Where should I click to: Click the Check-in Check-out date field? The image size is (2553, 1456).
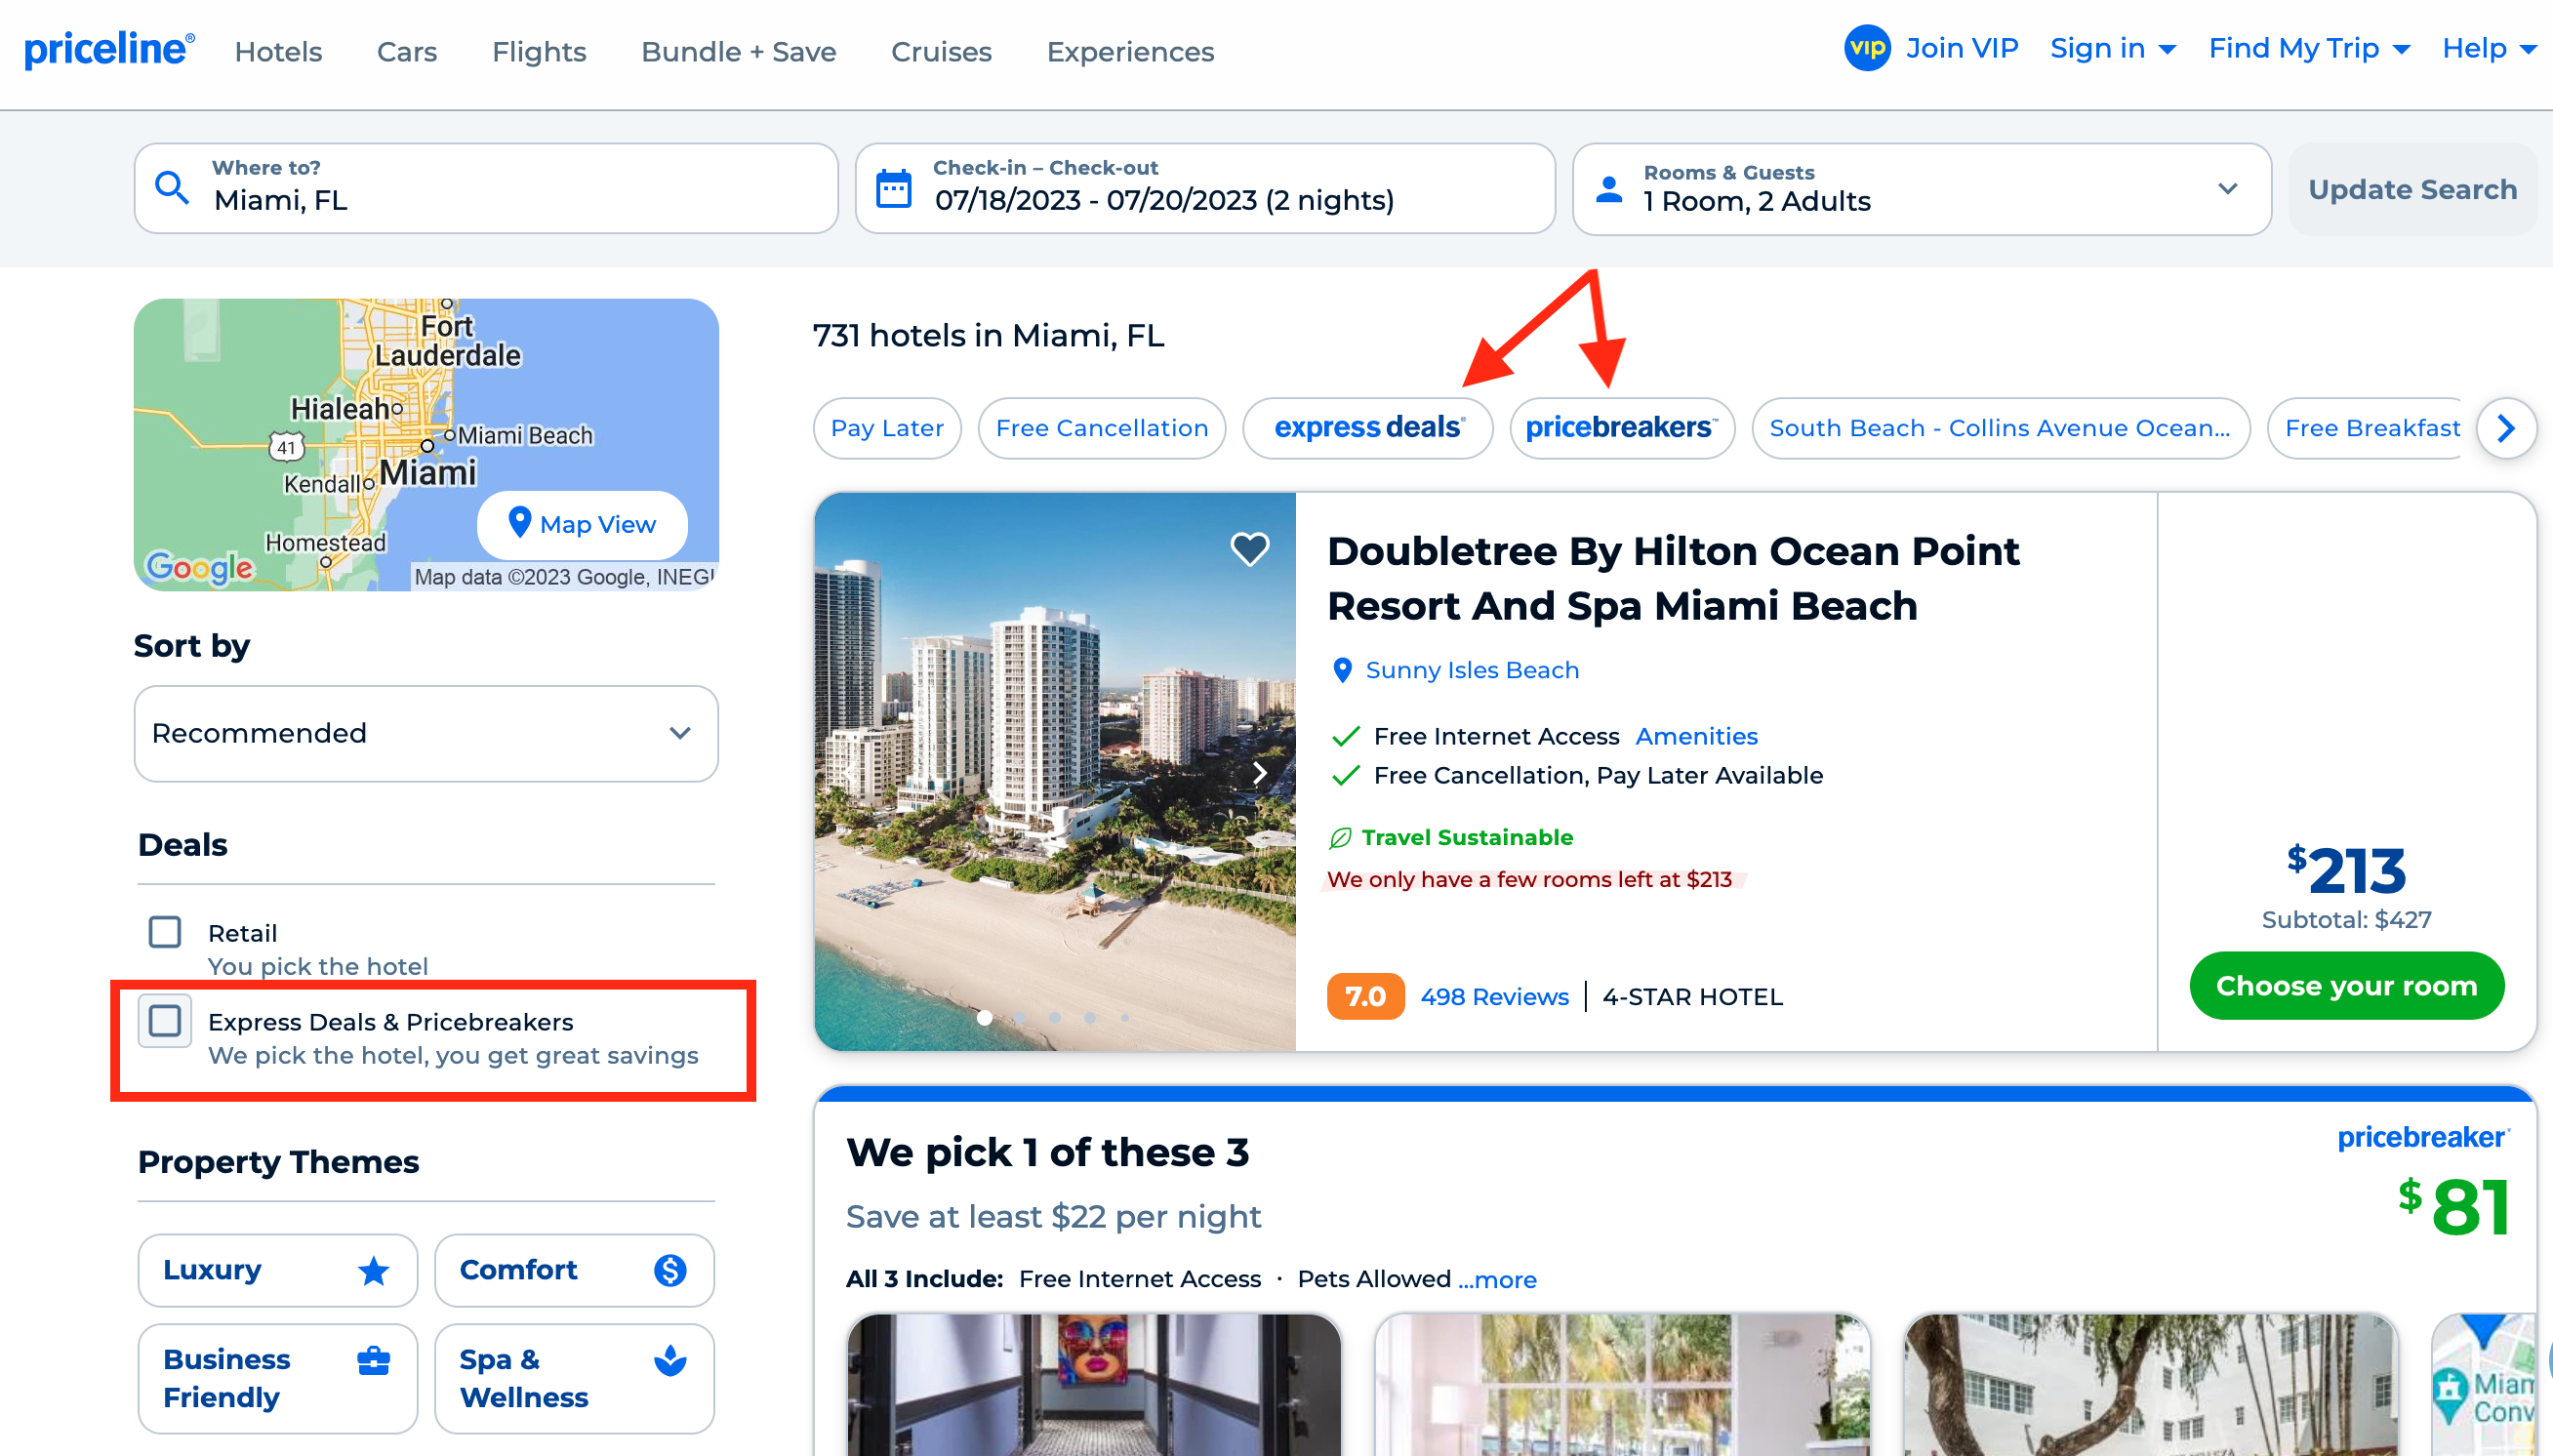(1205, 188)
